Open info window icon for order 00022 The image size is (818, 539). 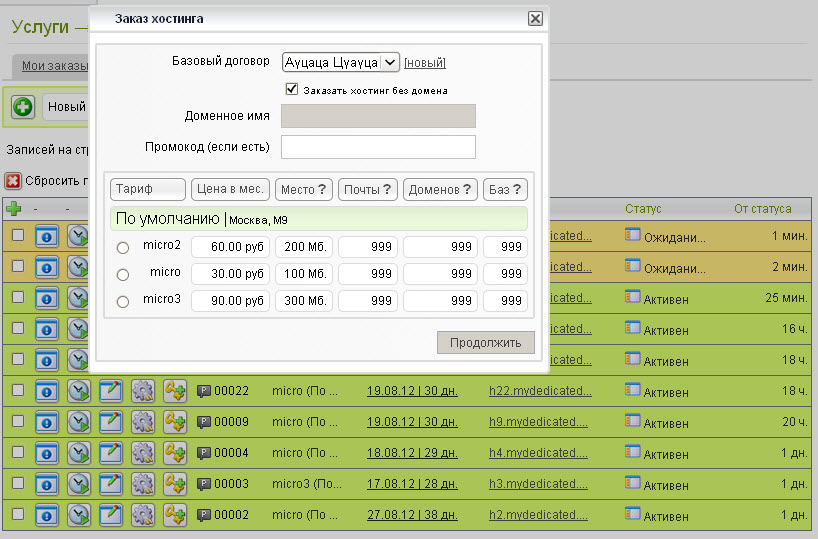[47, 391]
